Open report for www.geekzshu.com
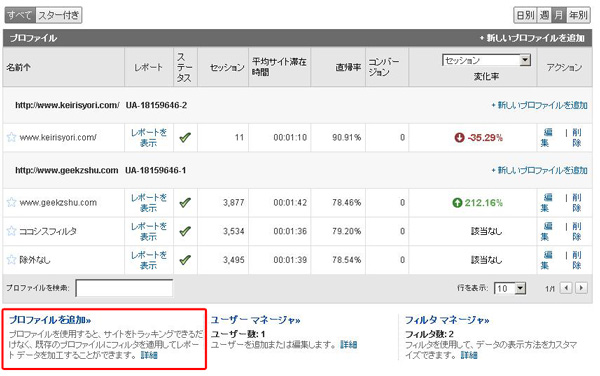600x376 pixels. click(x=148, y=202)
